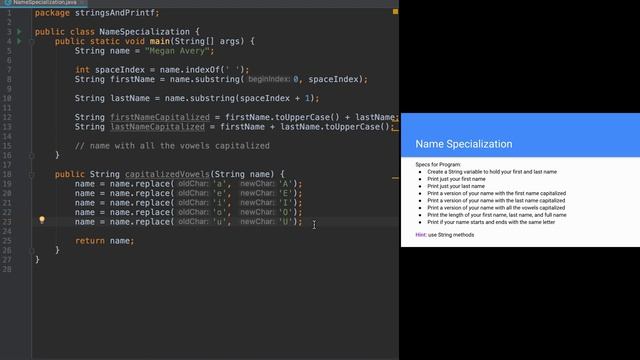Click line number 12 in the gutter

pos(7,118)
